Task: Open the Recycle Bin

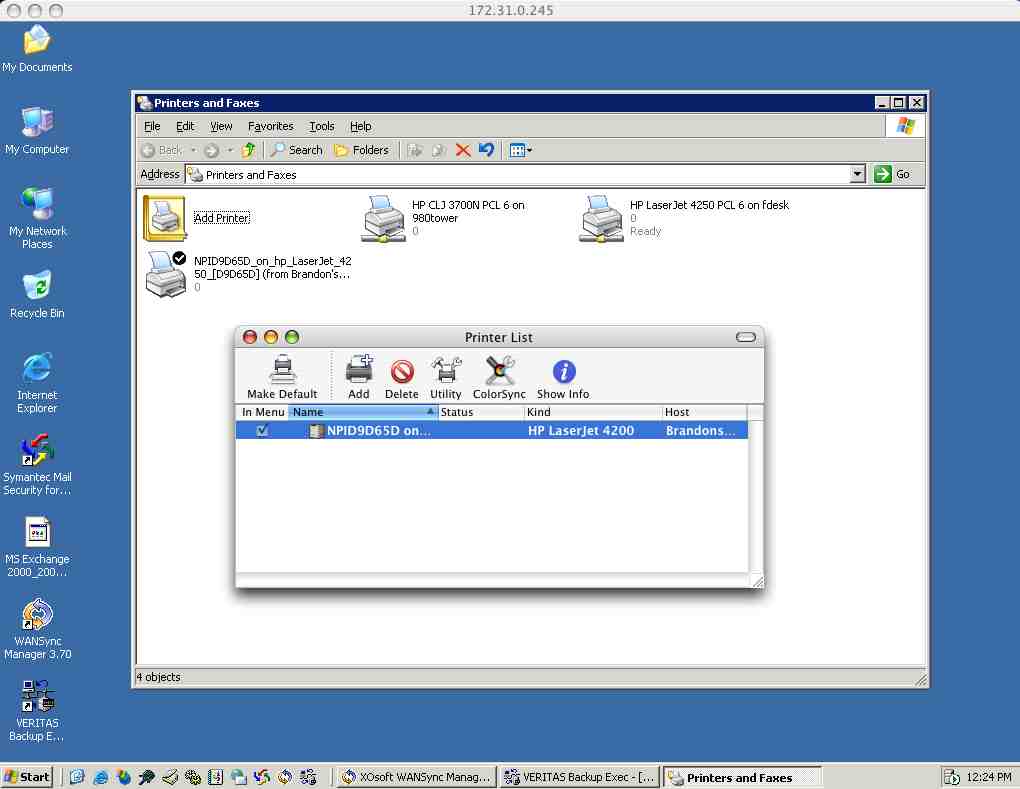Action: coord(37,295)
